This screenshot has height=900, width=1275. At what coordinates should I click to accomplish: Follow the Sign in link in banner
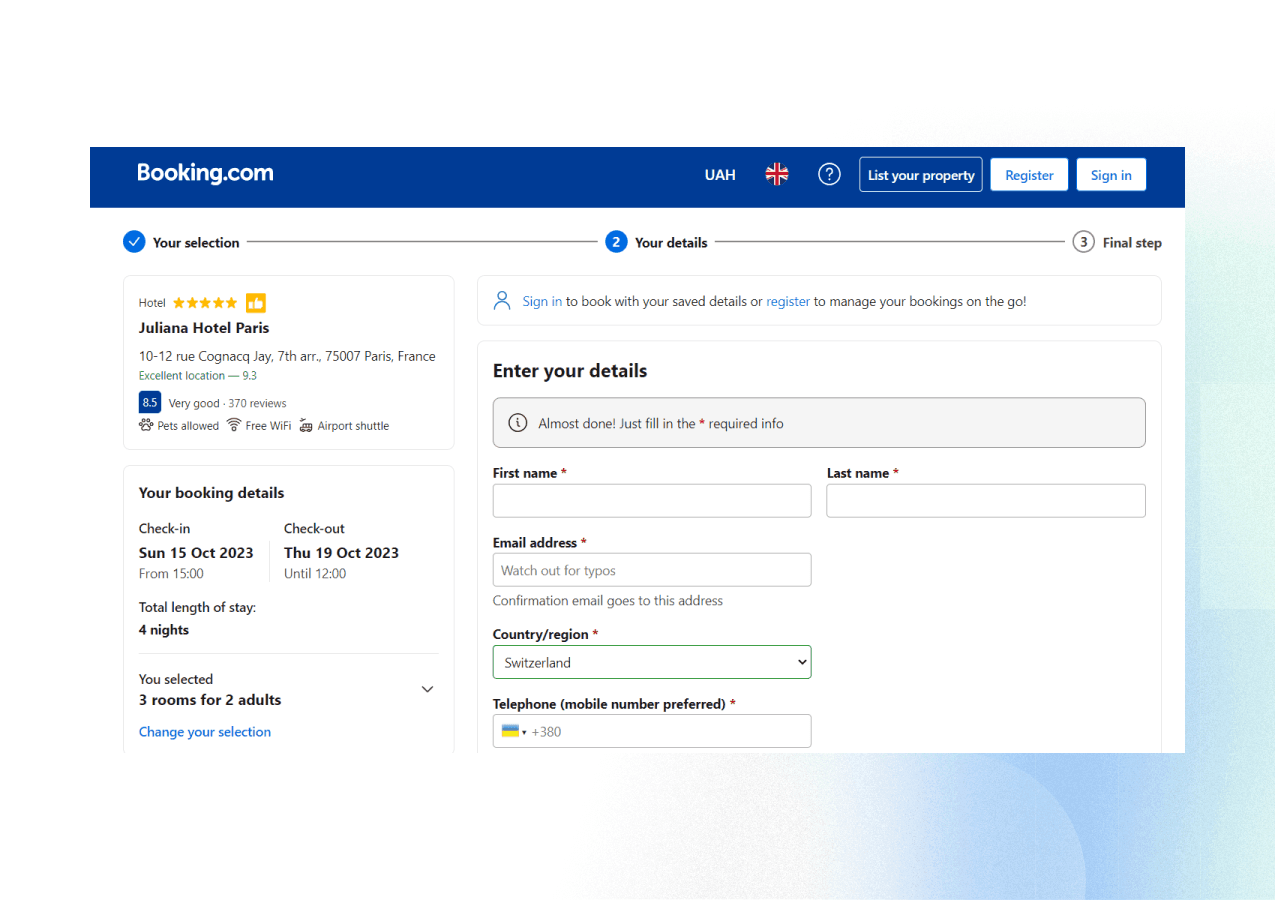542,301
